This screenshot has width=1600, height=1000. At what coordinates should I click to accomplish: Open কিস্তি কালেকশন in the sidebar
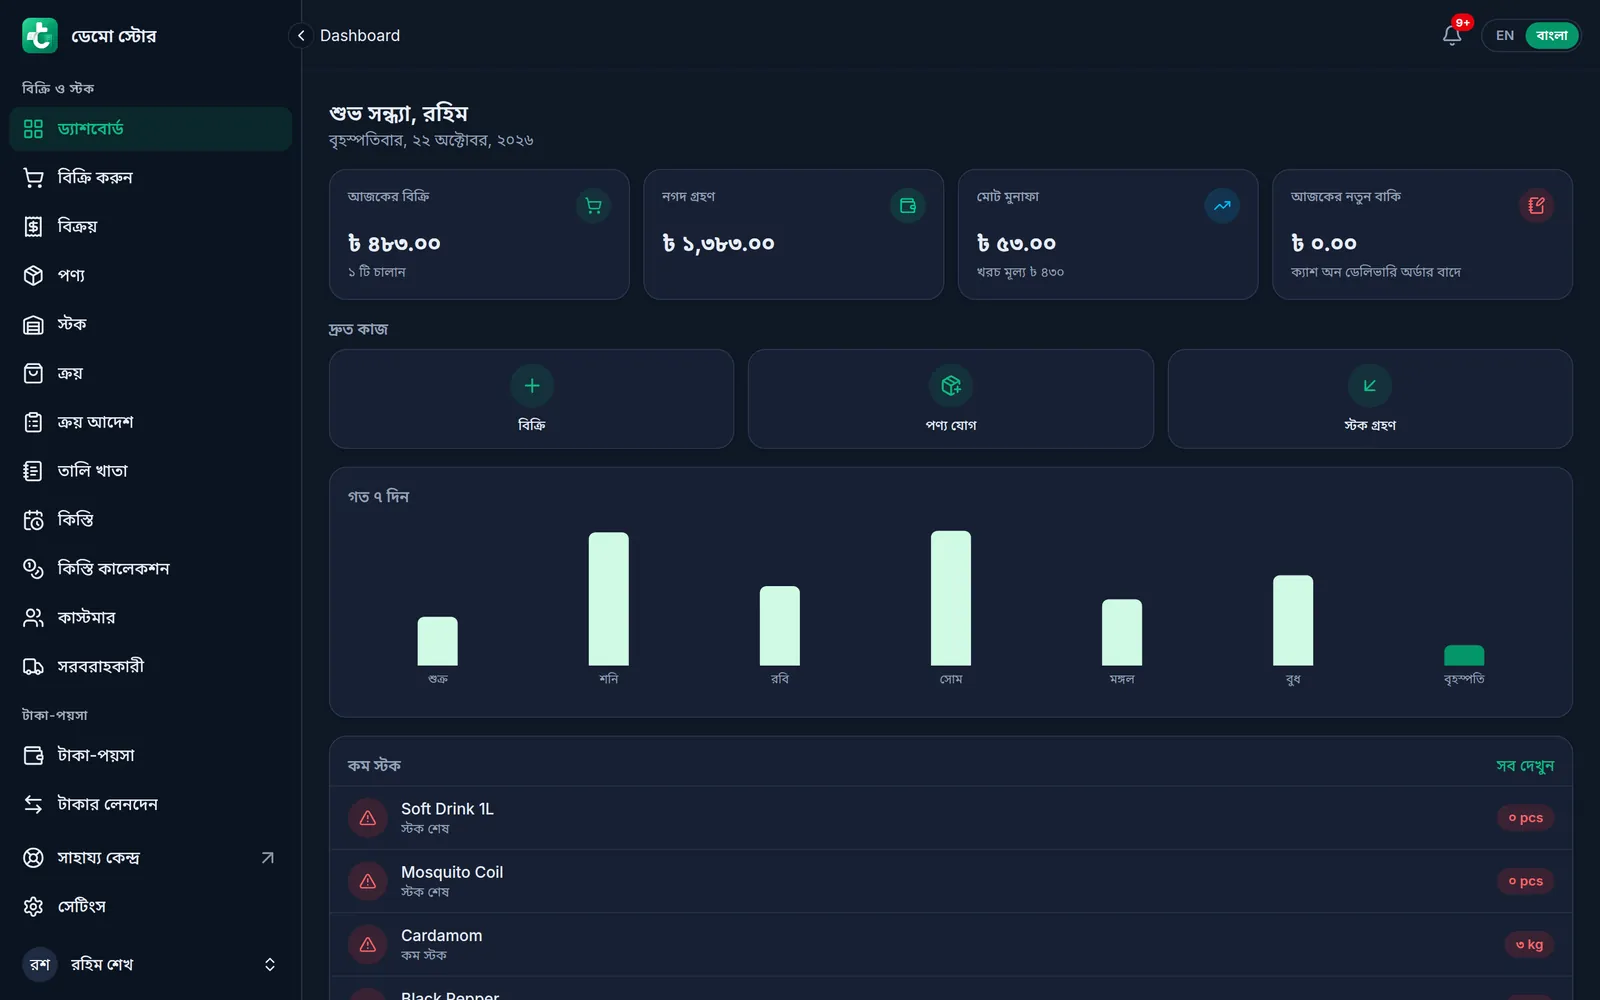151,569
